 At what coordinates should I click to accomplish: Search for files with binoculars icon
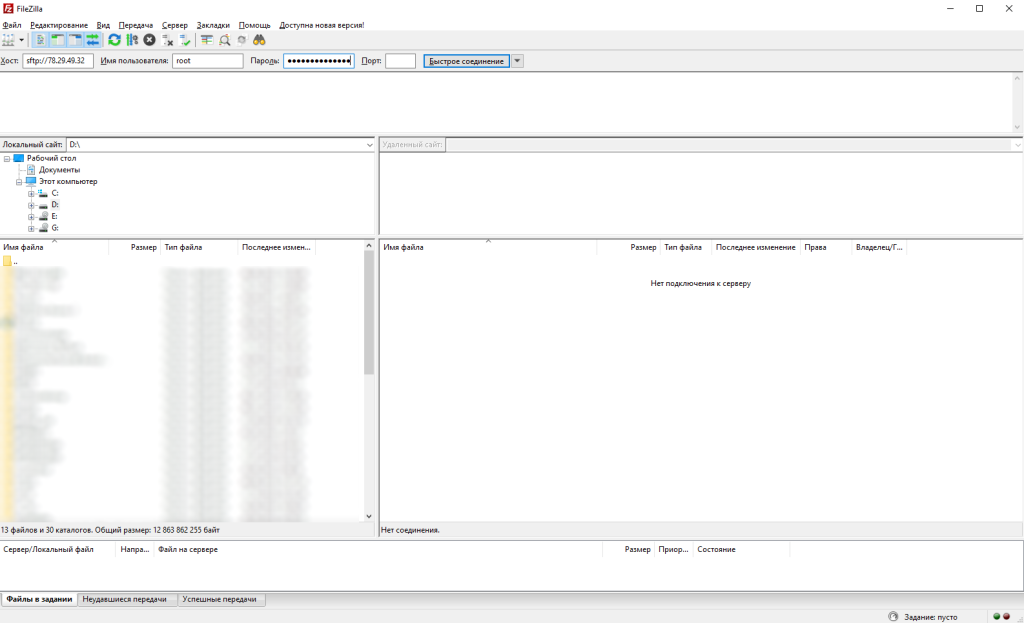click(259, 40)
